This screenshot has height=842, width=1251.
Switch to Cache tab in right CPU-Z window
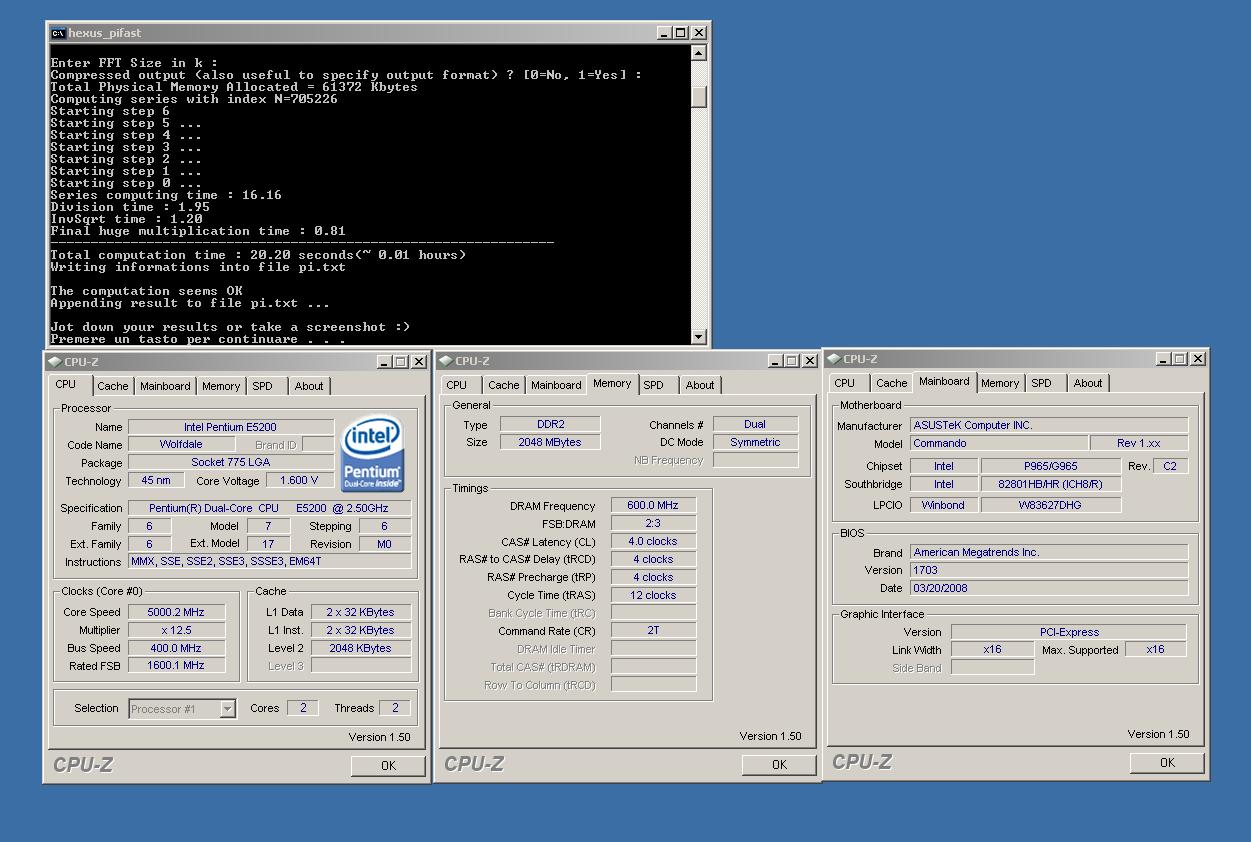point(891,383)
